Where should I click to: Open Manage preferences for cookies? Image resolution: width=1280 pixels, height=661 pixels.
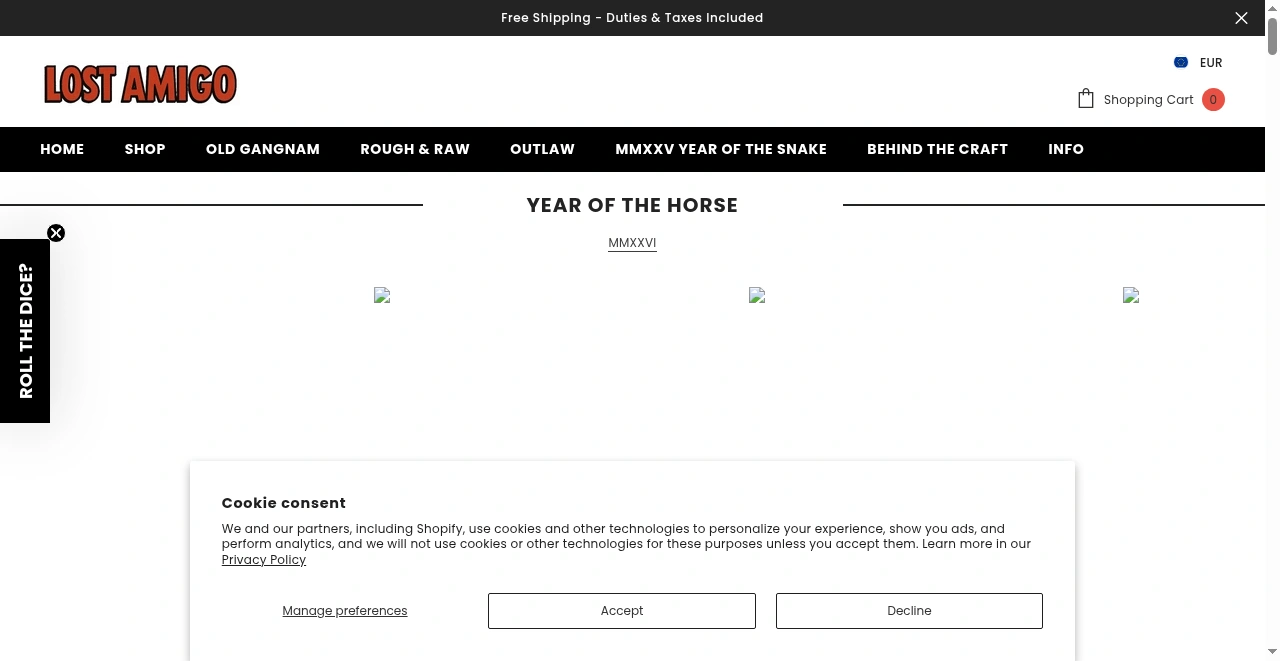click(x=345, y=611)
